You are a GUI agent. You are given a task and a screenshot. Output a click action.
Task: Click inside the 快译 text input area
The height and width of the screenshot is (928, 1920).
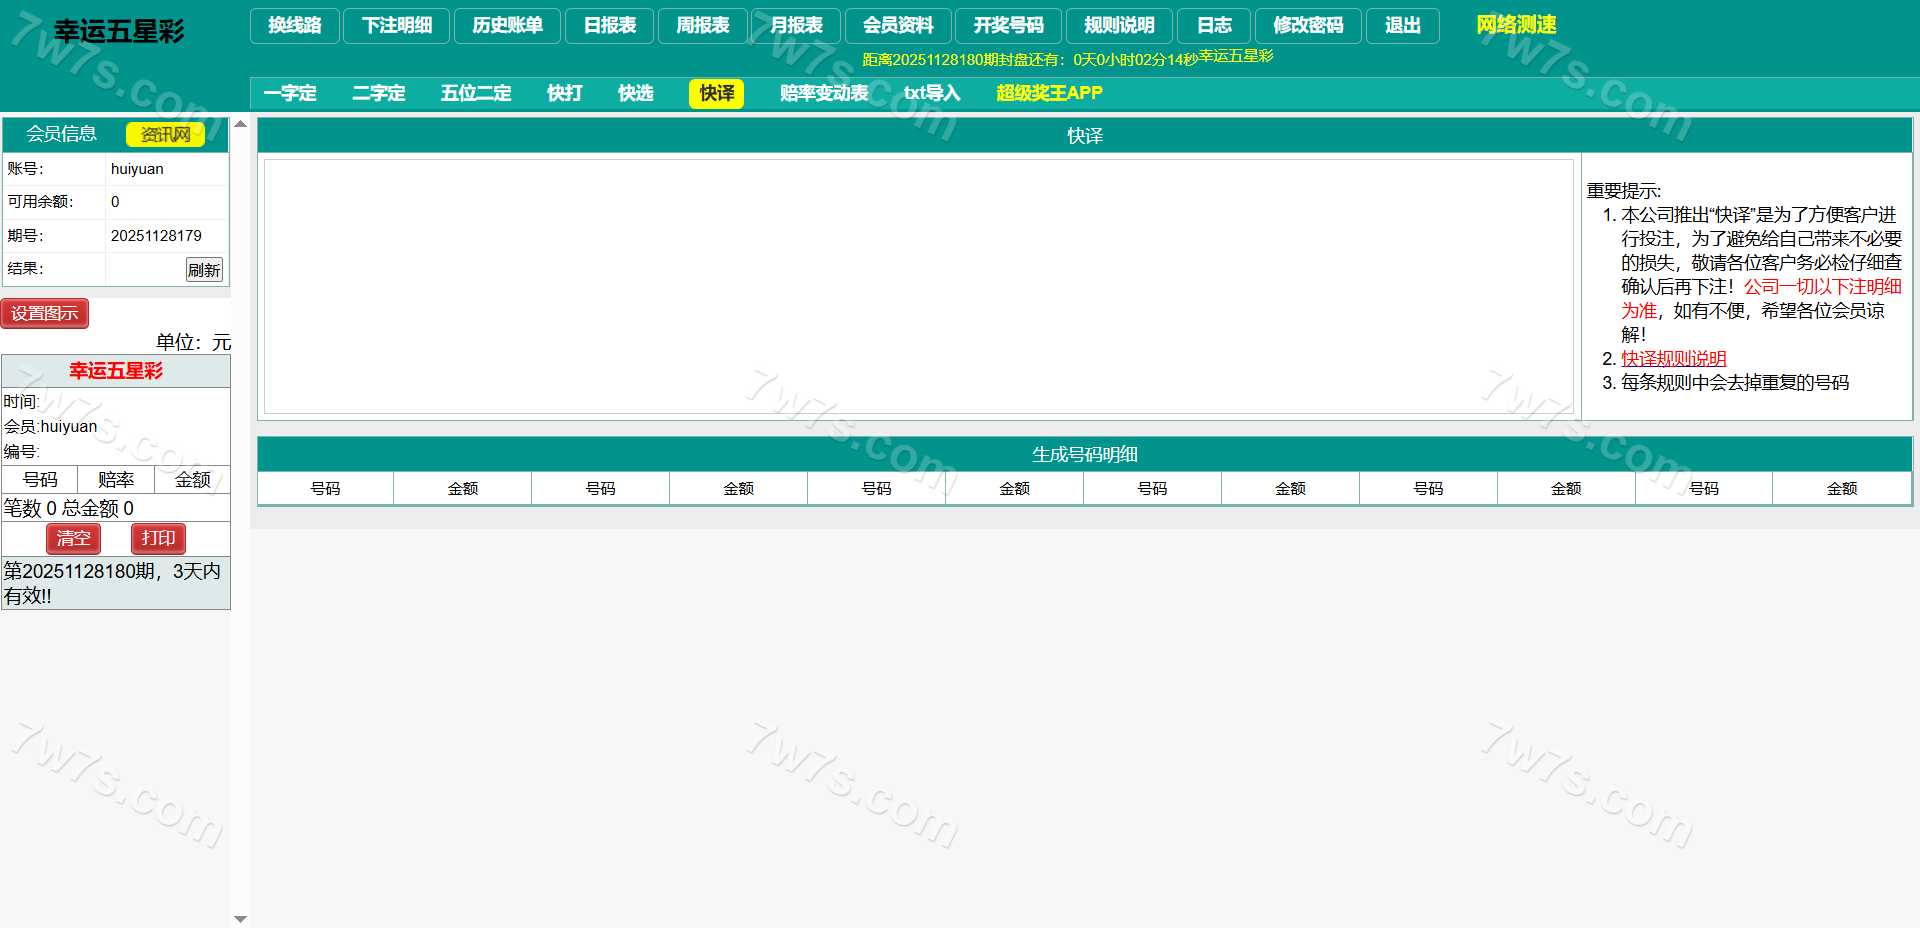[918, 286]
